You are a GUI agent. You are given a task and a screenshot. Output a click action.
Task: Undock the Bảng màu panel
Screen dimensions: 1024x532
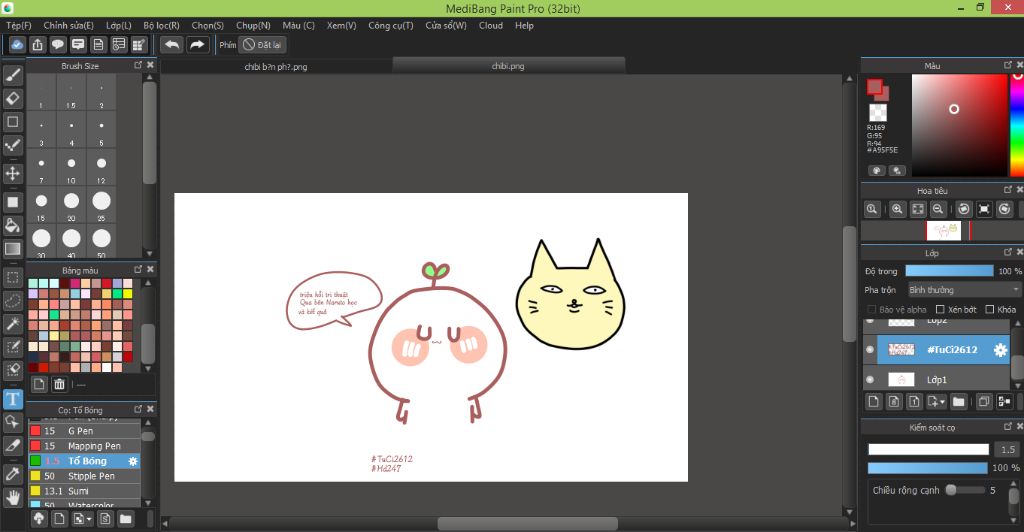tap(138, 270)
